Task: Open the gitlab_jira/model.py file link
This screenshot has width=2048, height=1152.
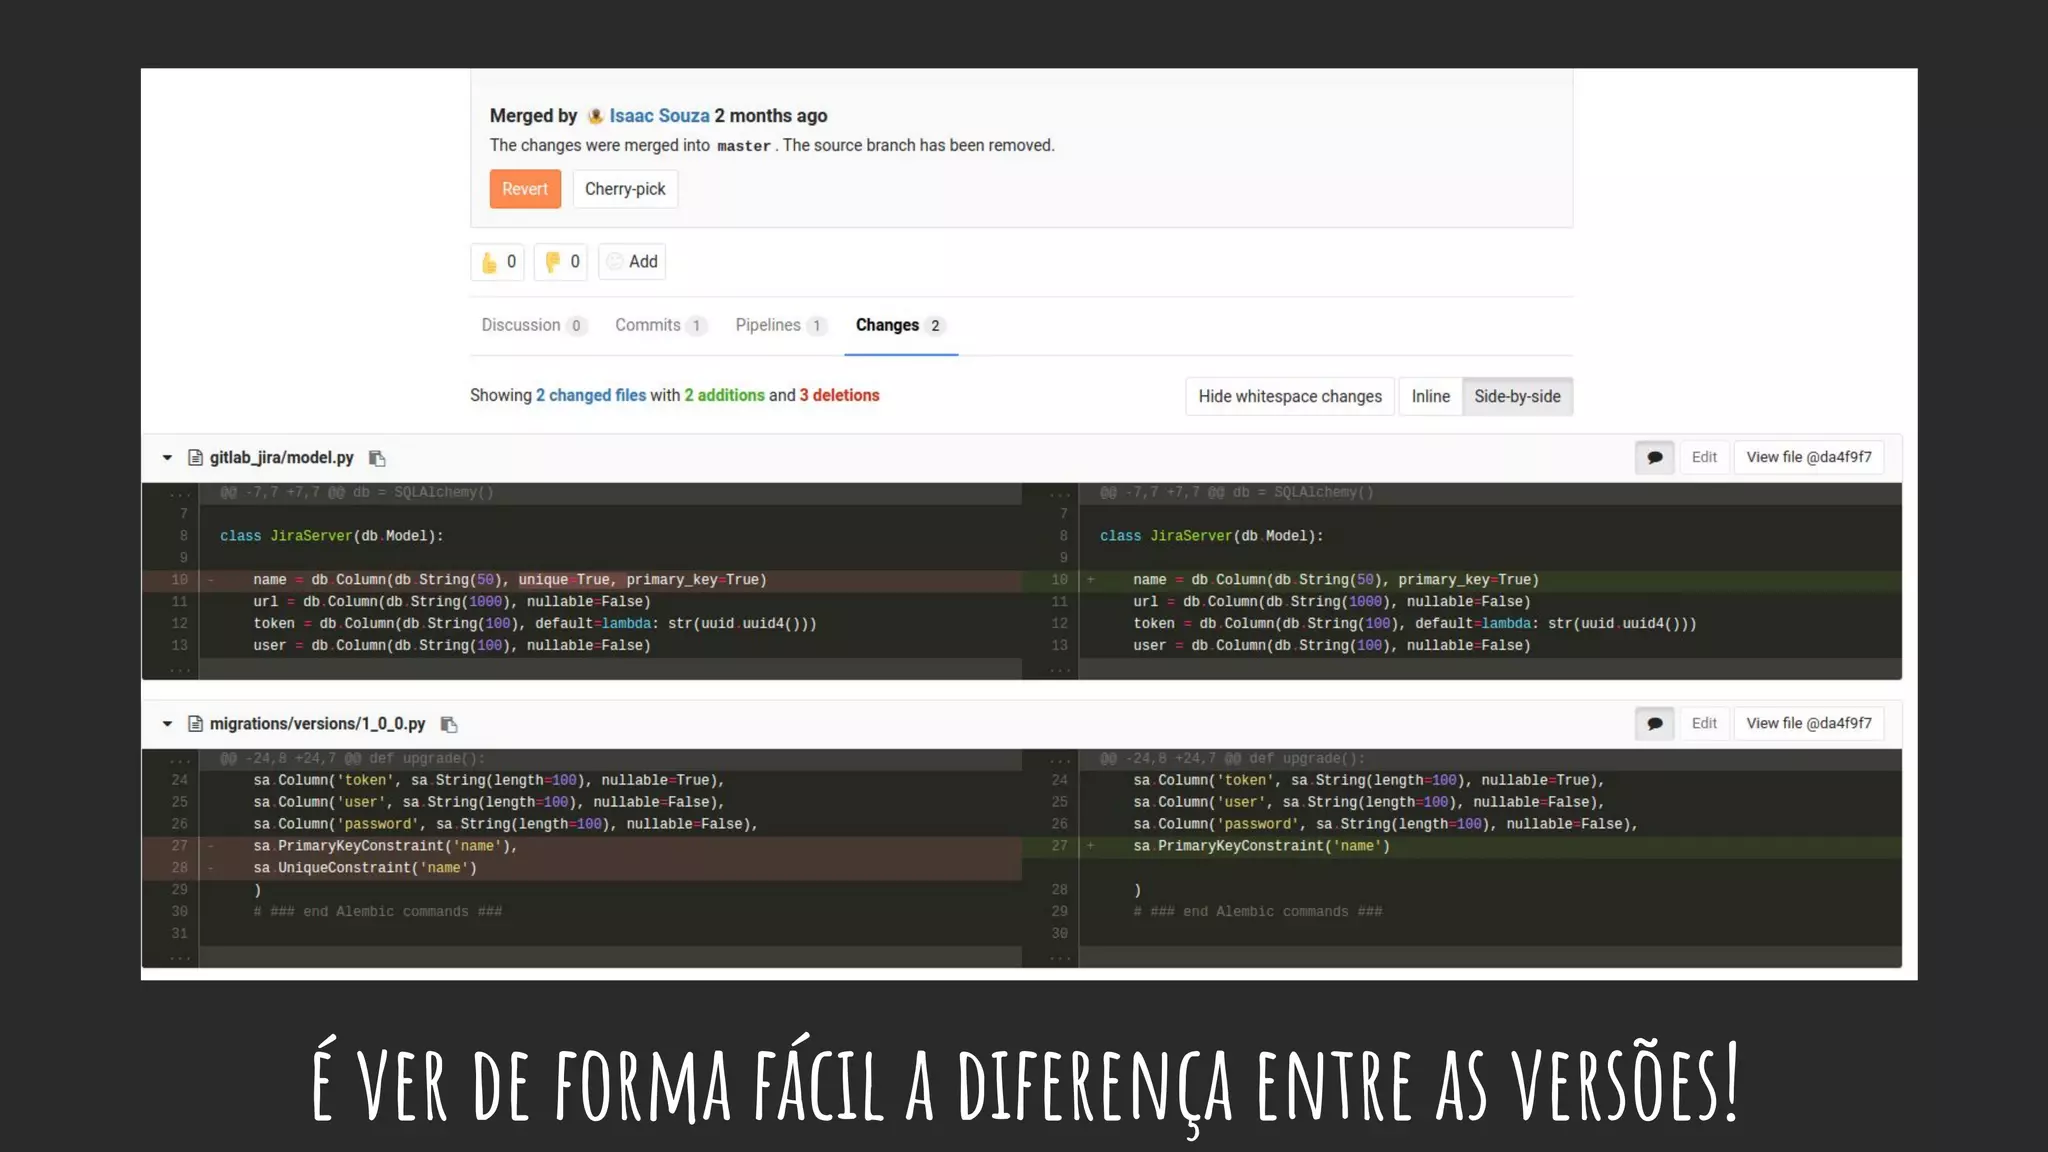Action: [x=282, y=458]
